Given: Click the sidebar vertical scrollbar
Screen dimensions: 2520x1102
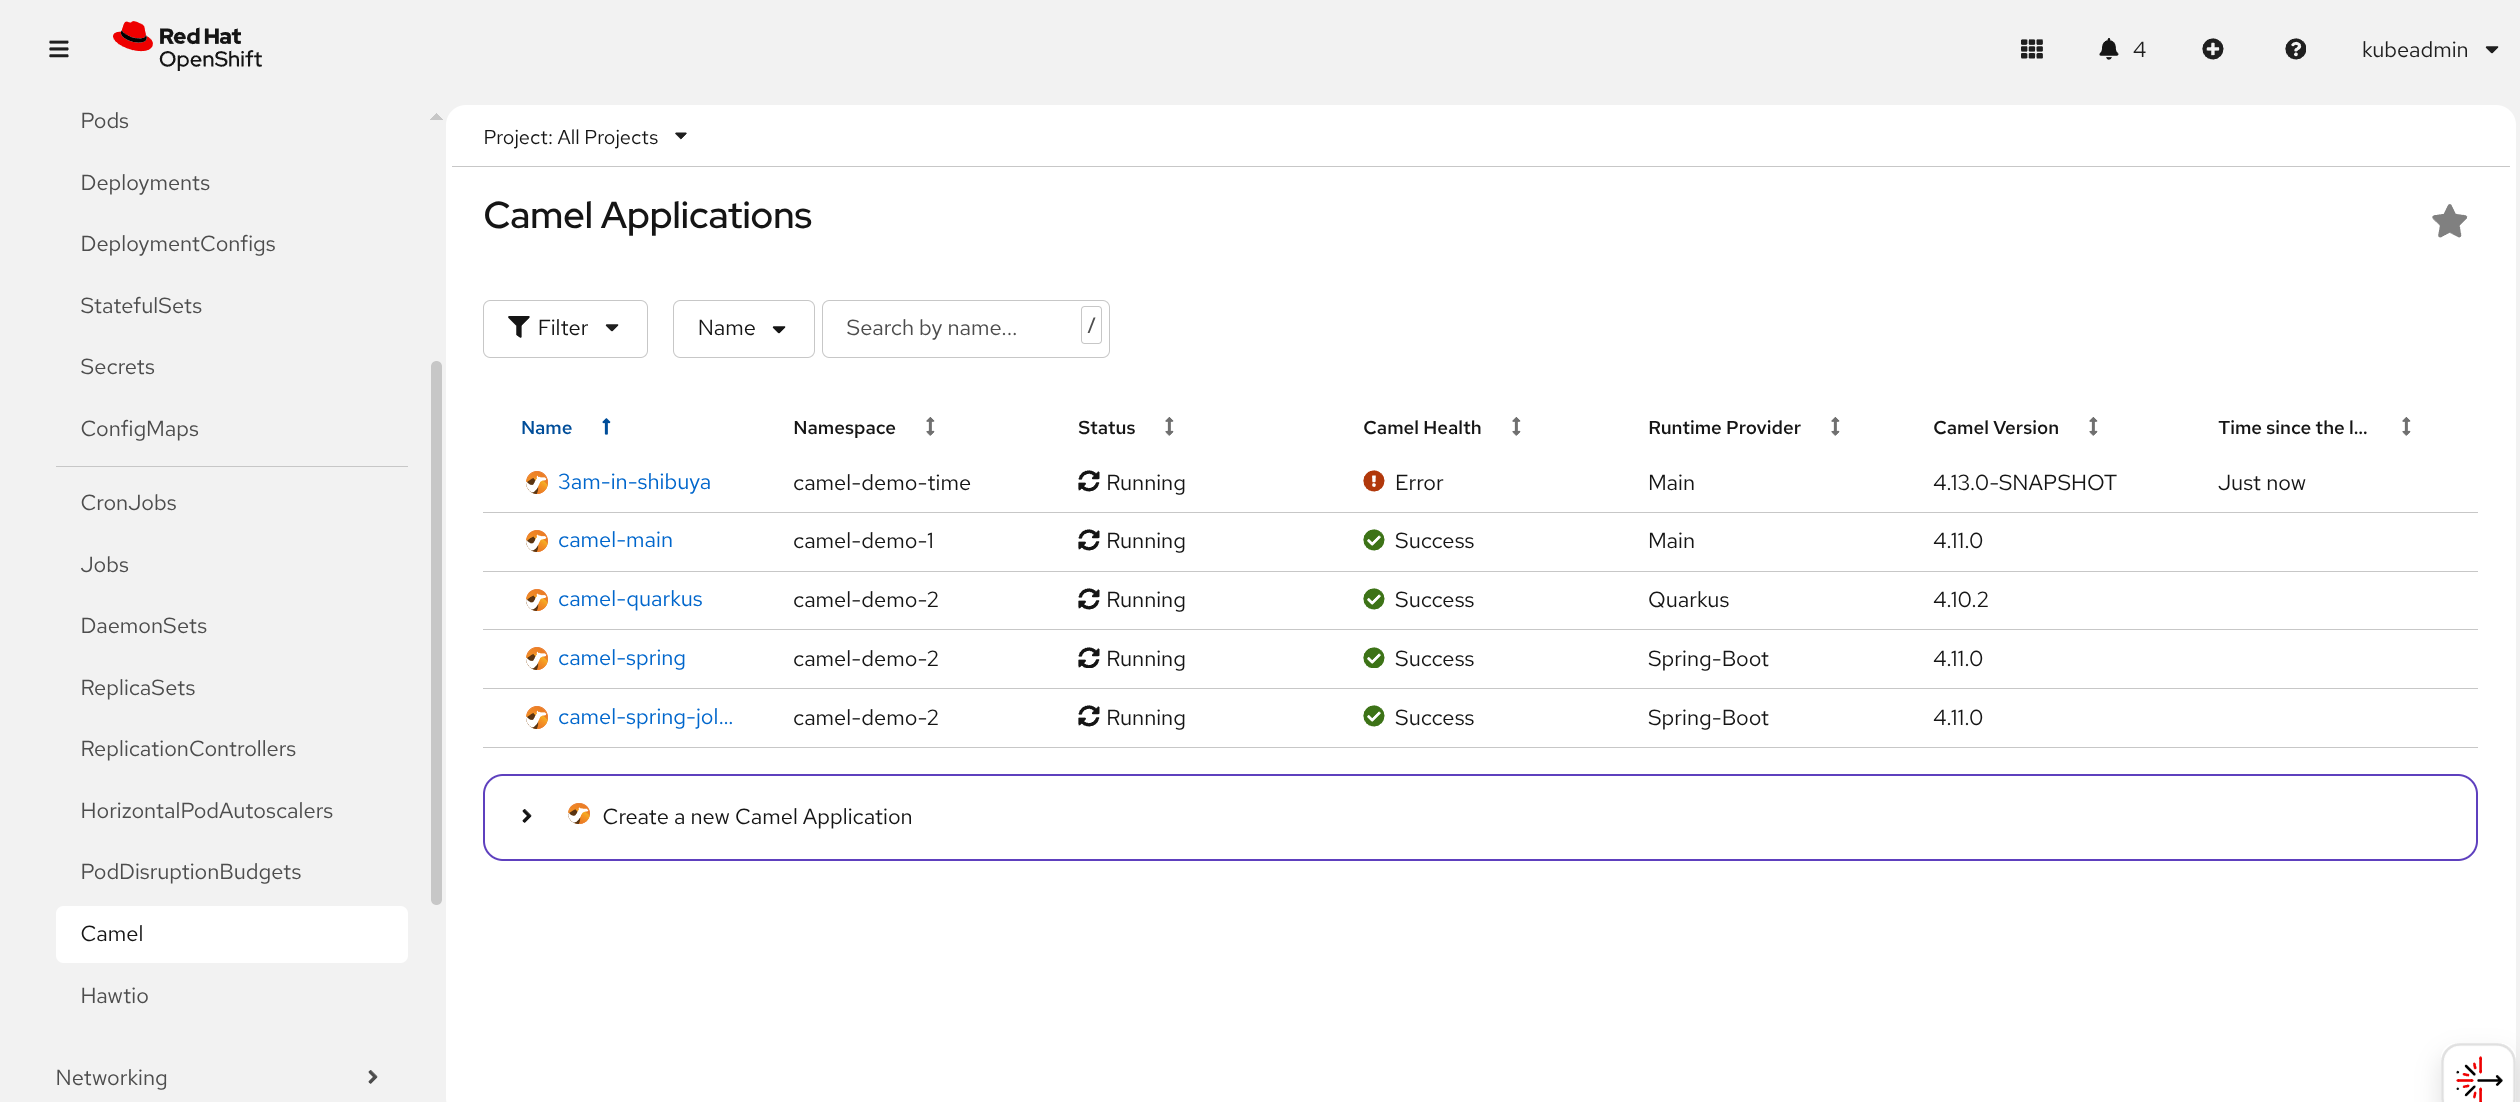Looking at the screenshot, I should pos(436,630).
